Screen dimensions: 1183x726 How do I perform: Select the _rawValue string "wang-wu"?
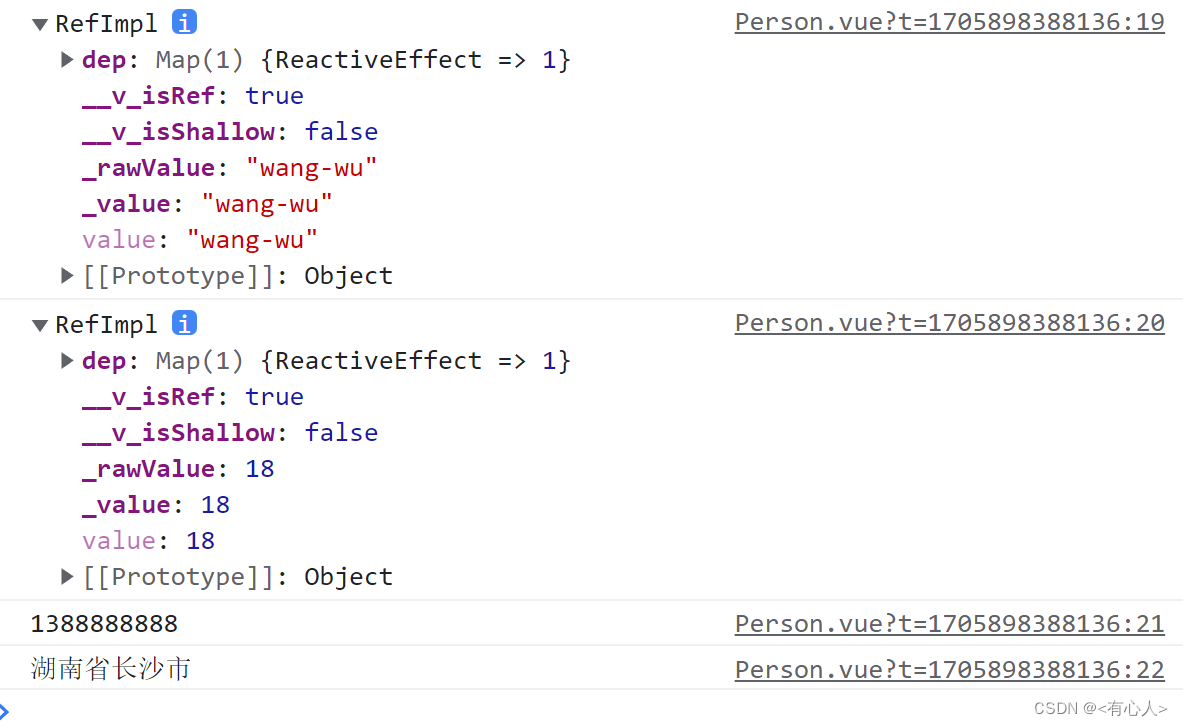click(311, 167)
